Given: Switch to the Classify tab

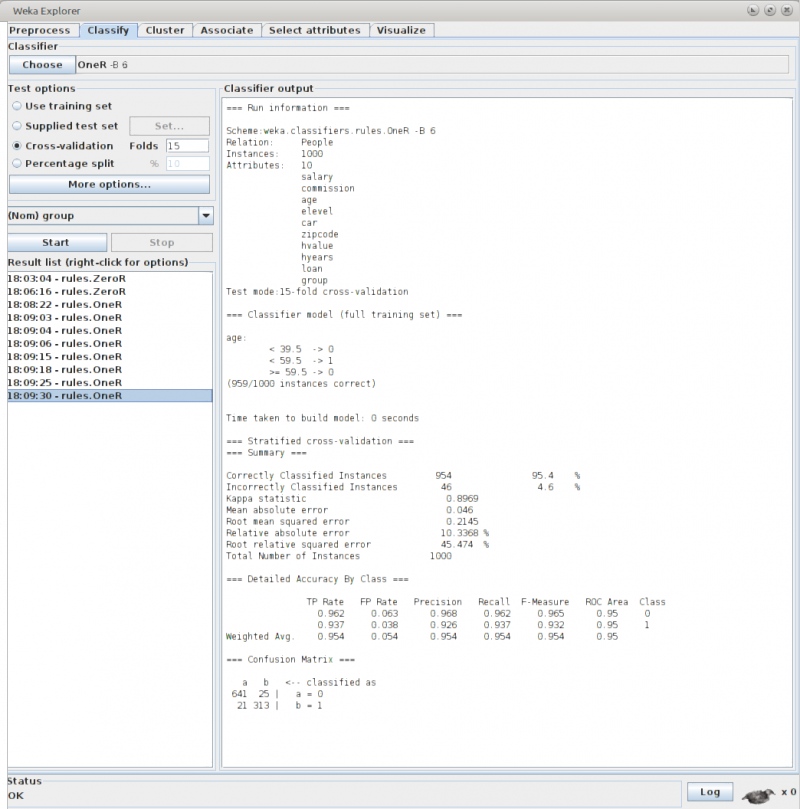Looking at the screenshot, I should 108,30.
